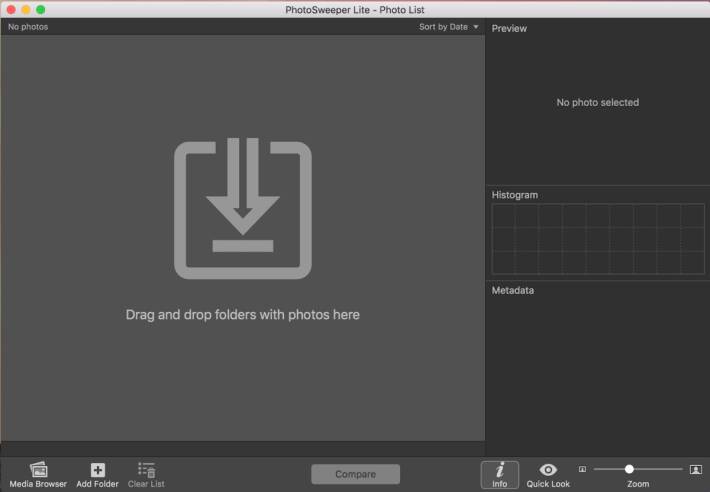This screenshot has height=492, width=710.
Task: Toggle the Info panel button
Action: (x=499, y=475)
